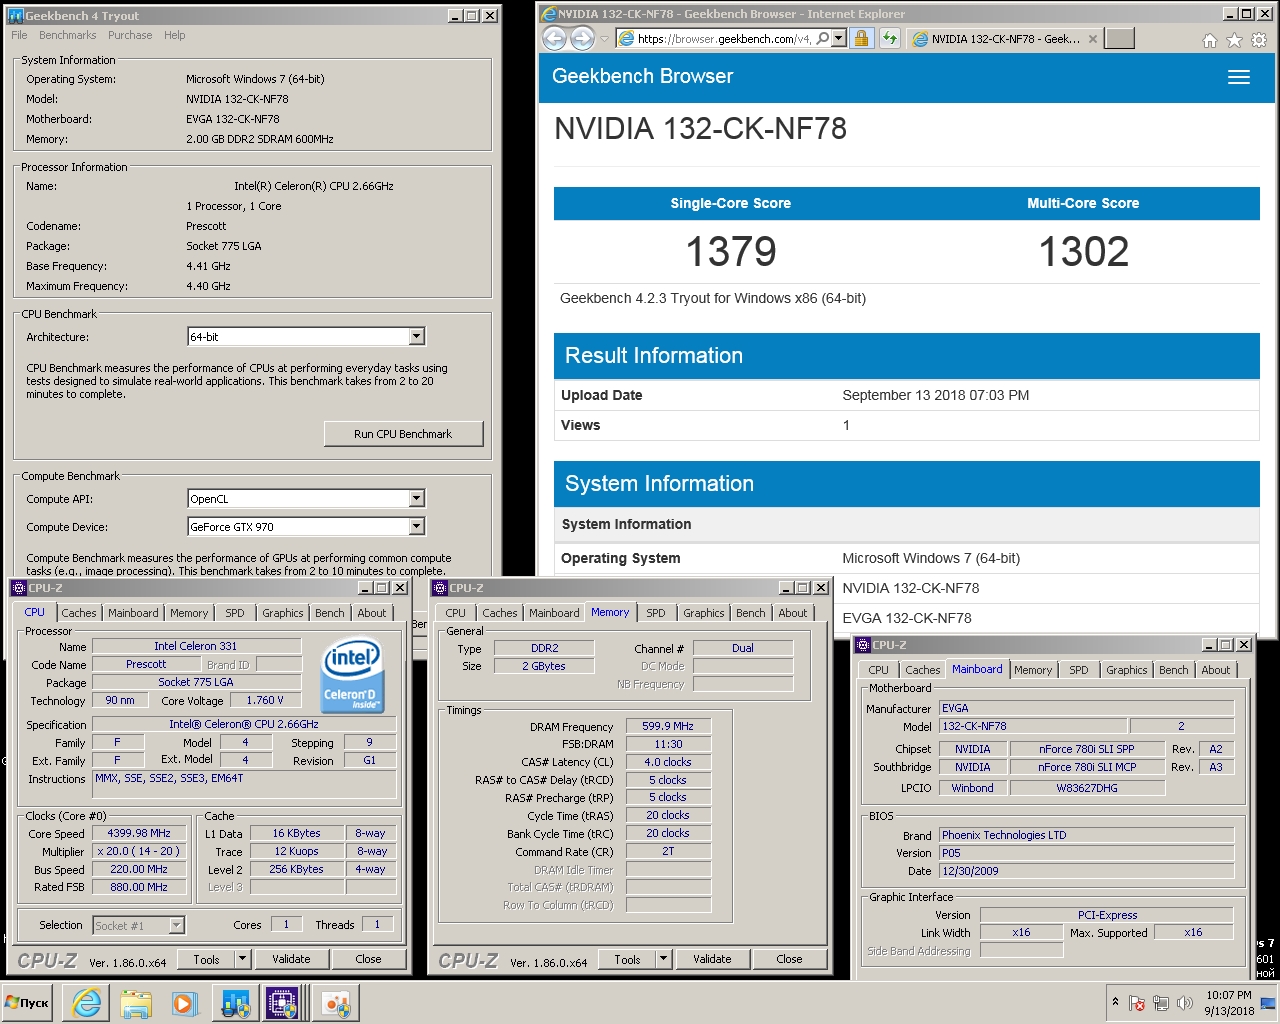The image size is (1280, 1024).
Task: Expand the Compute Device GeForce GTX 970 dropdown
Action: coord(417,526)
